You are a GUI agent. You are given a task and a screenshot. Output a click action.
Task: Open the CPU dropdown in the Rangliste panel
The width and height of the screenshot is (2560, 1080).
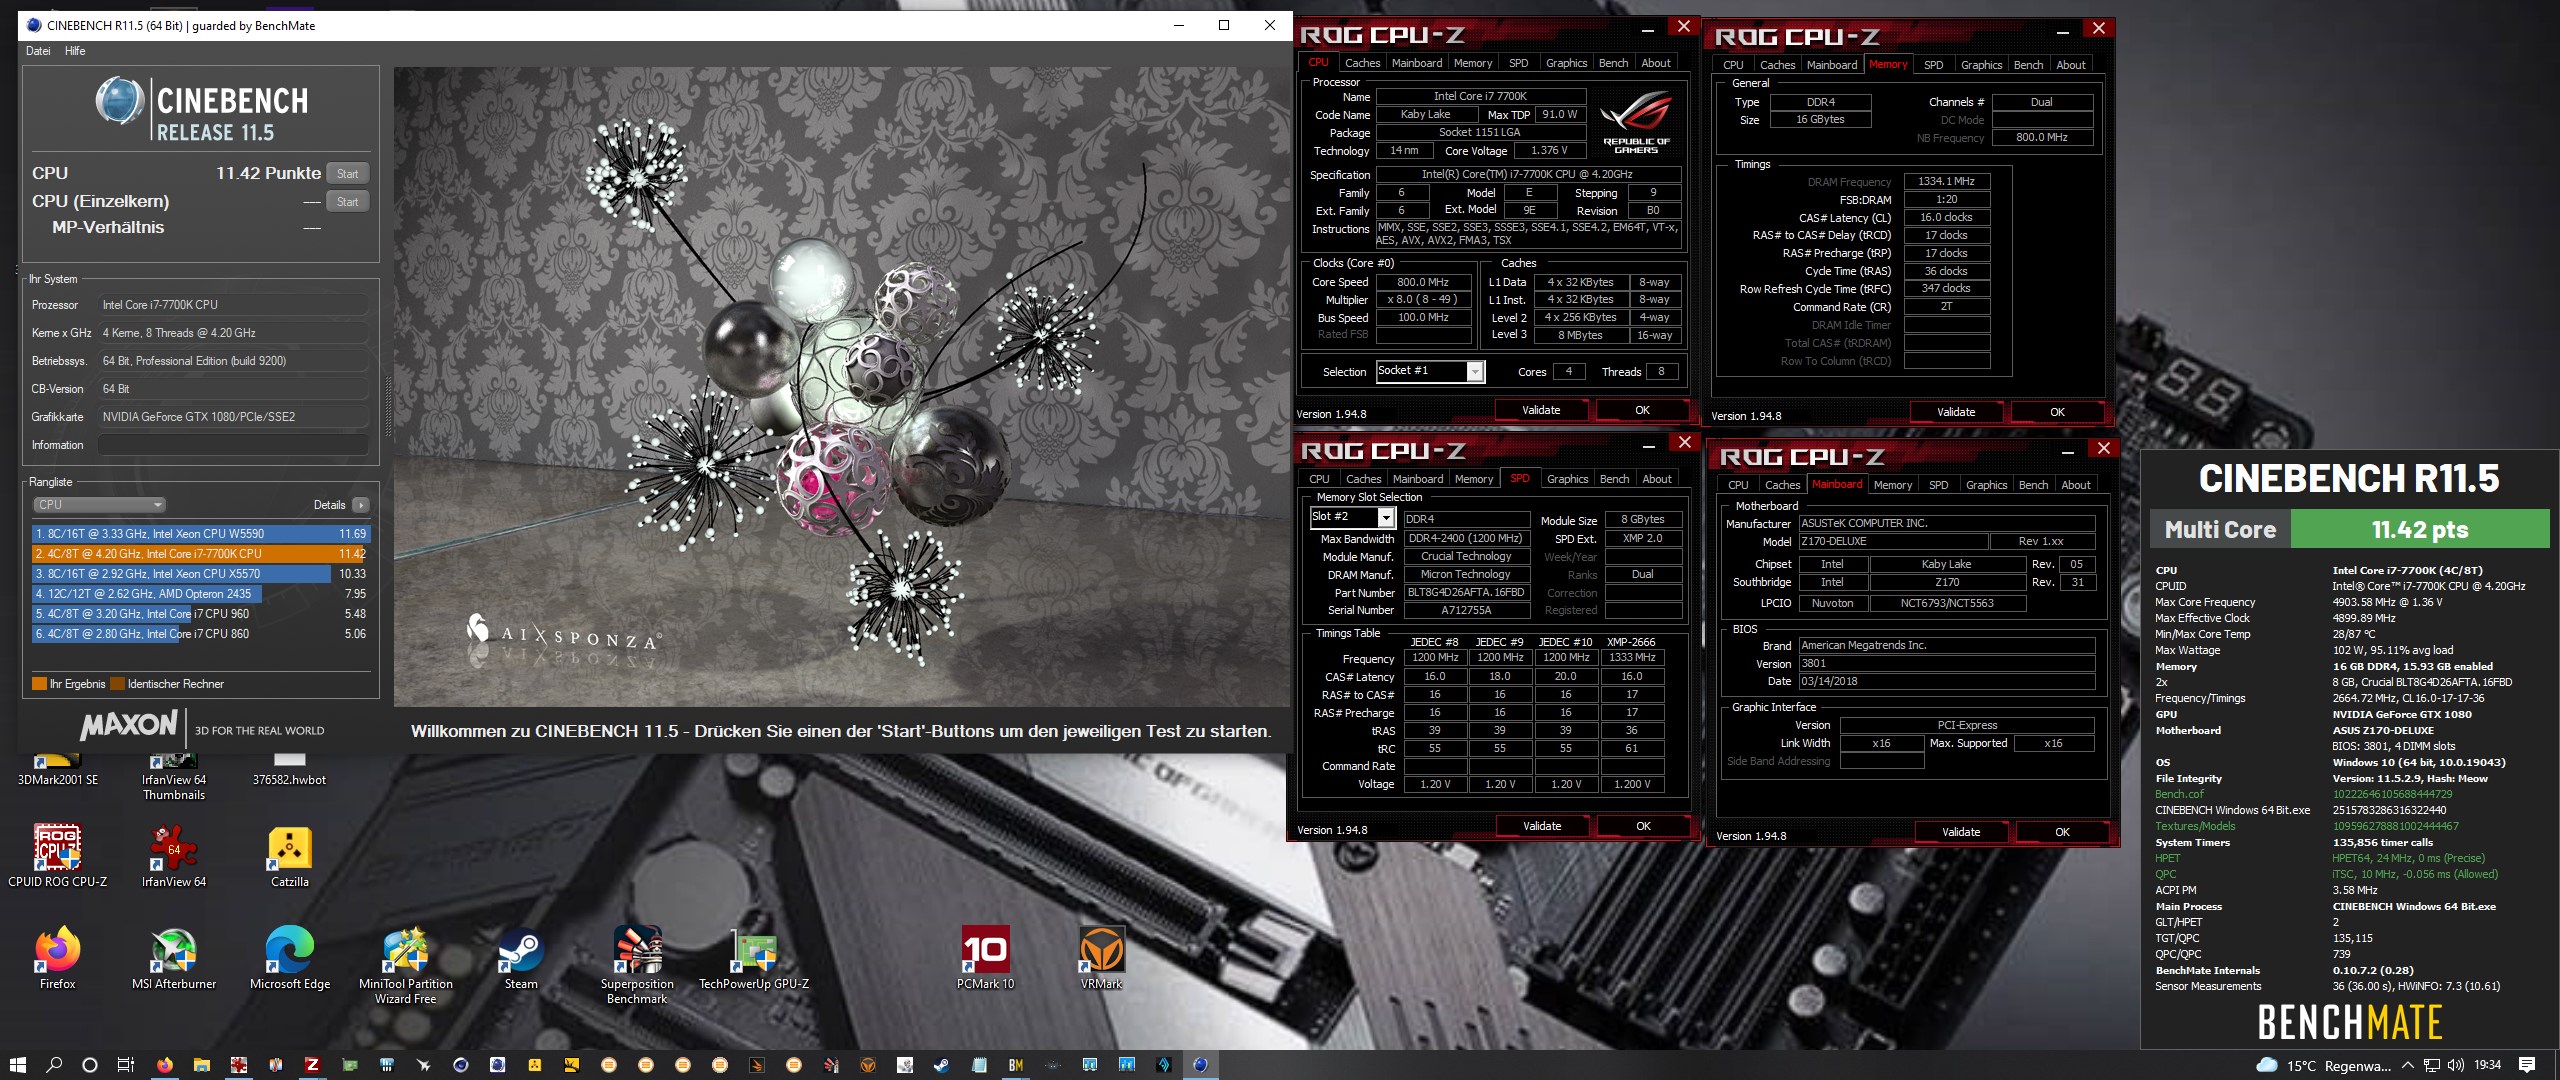click(x=99, y=505)
